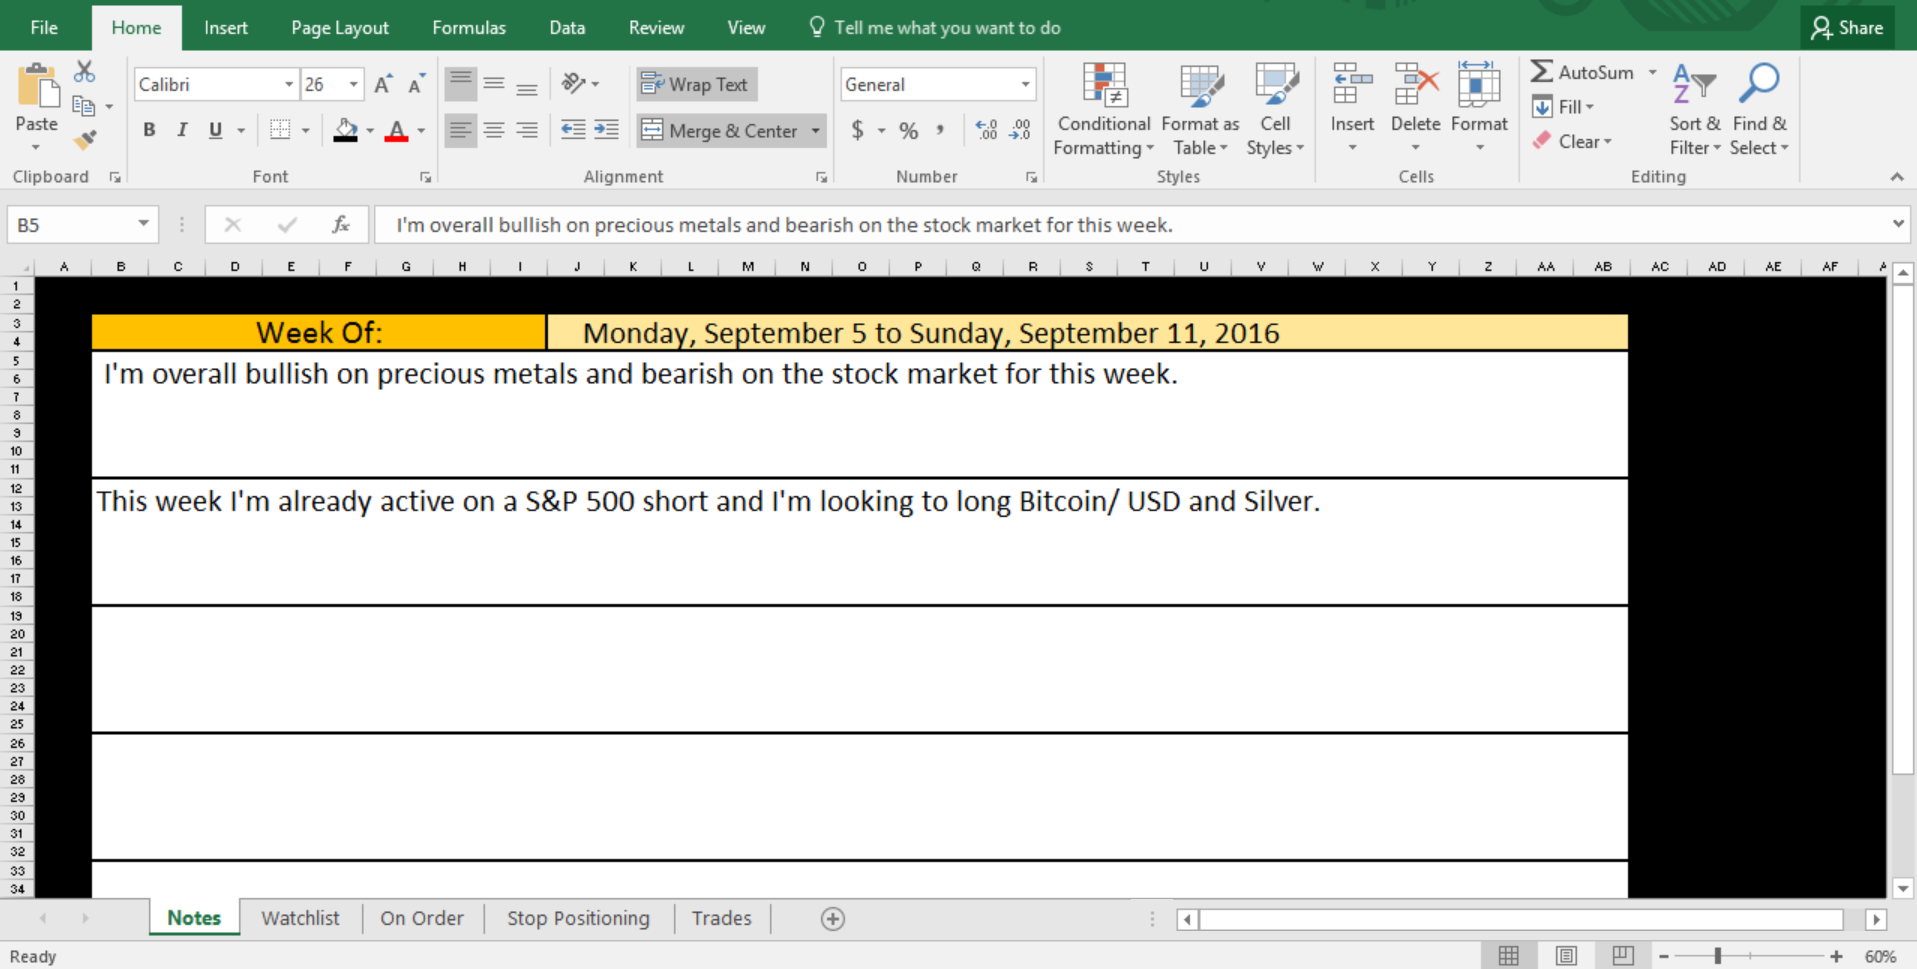Switch to Page Layout tab
Viewport: 1917px width, 969px height.
tap(340, 28)
